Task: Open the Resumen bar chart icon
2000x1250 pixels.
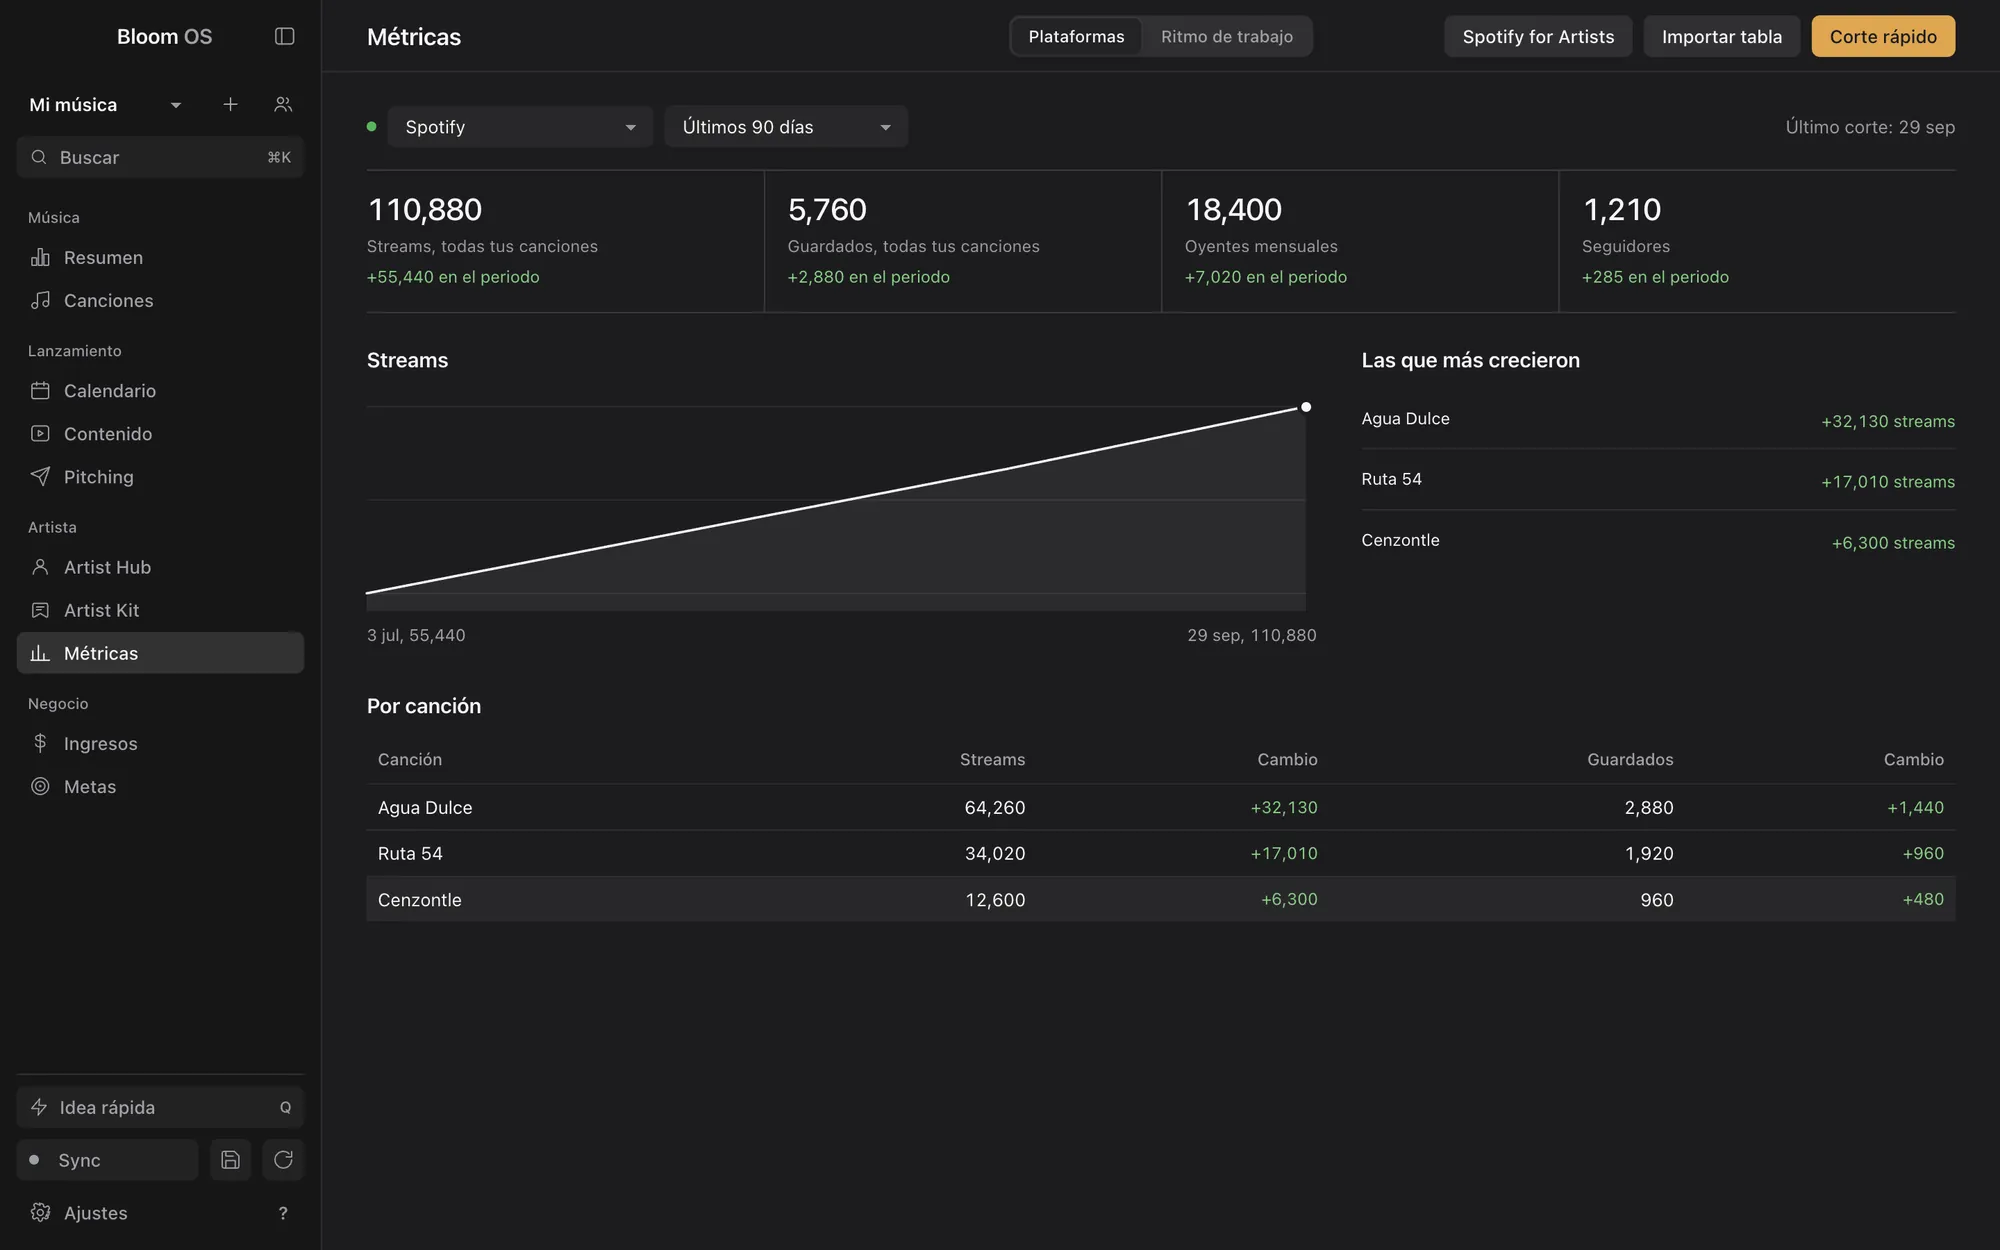Action: 40,257
